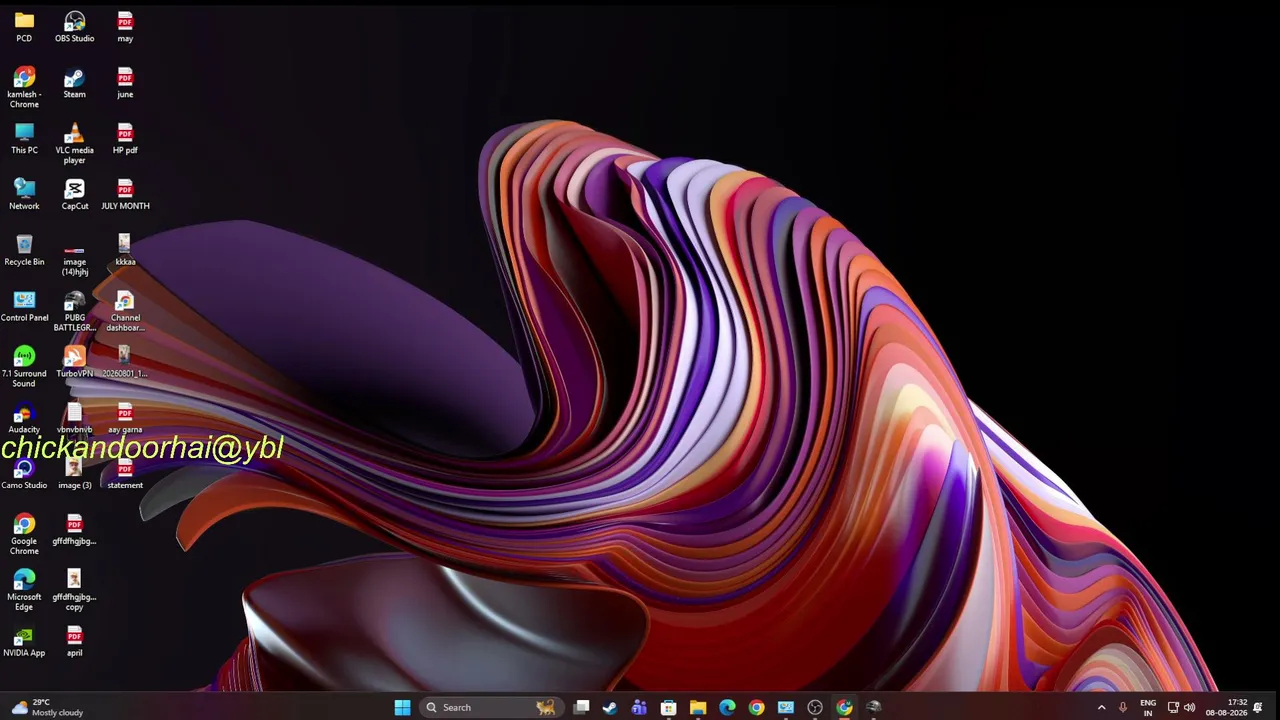
Task: Open OBS Studio from the taskbar
Action: (x=815, y=707)
